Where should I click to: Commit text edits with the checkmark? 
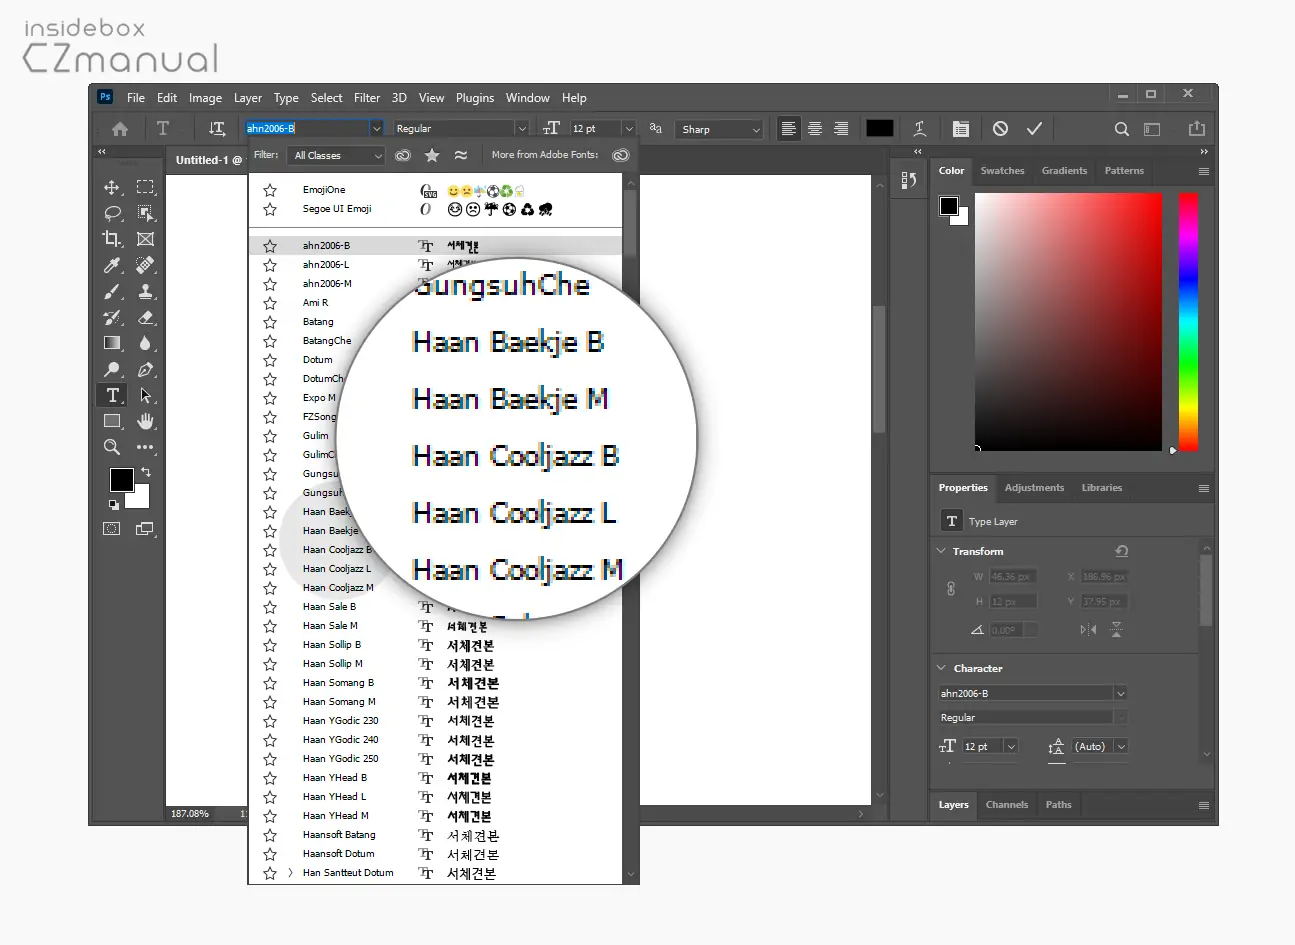(1034, 129)
